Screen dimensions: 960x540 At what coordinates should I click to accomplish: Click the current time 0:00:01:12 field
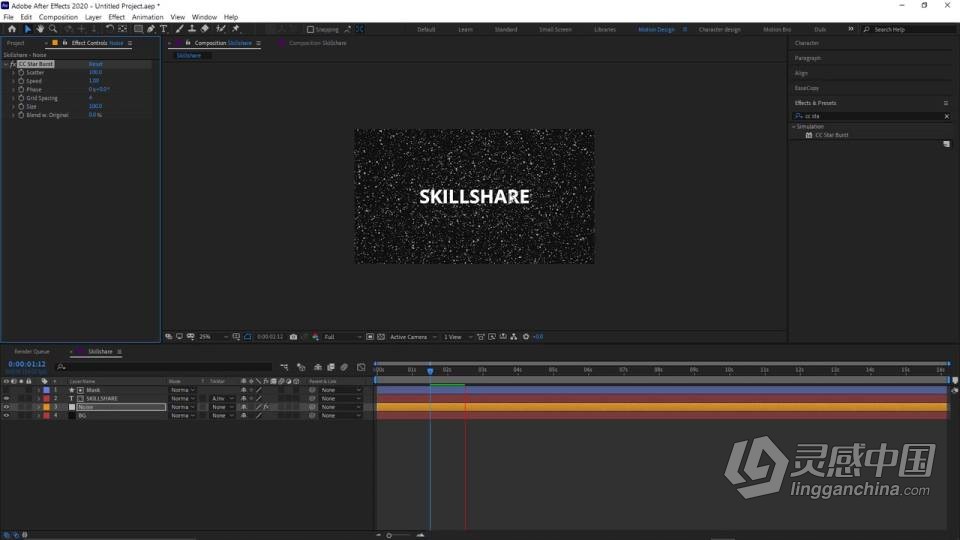pyautogui.click(x=27, y=364)
